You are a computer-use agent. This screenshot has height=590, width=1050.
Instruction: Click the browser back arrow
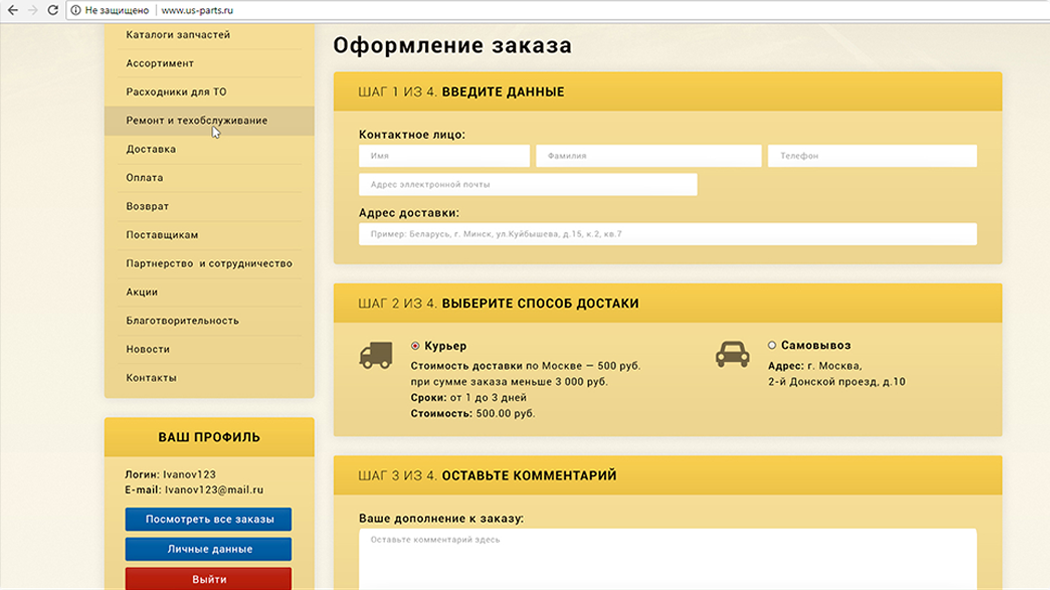point(13,10)
